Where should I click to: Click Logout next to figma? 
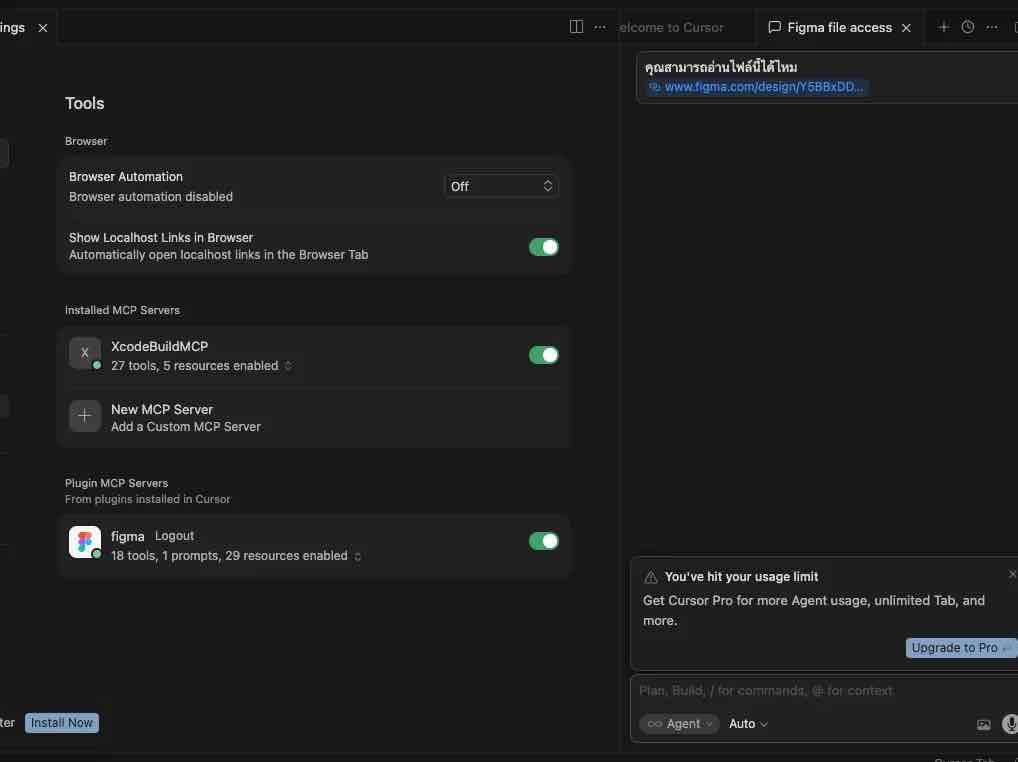174,535
